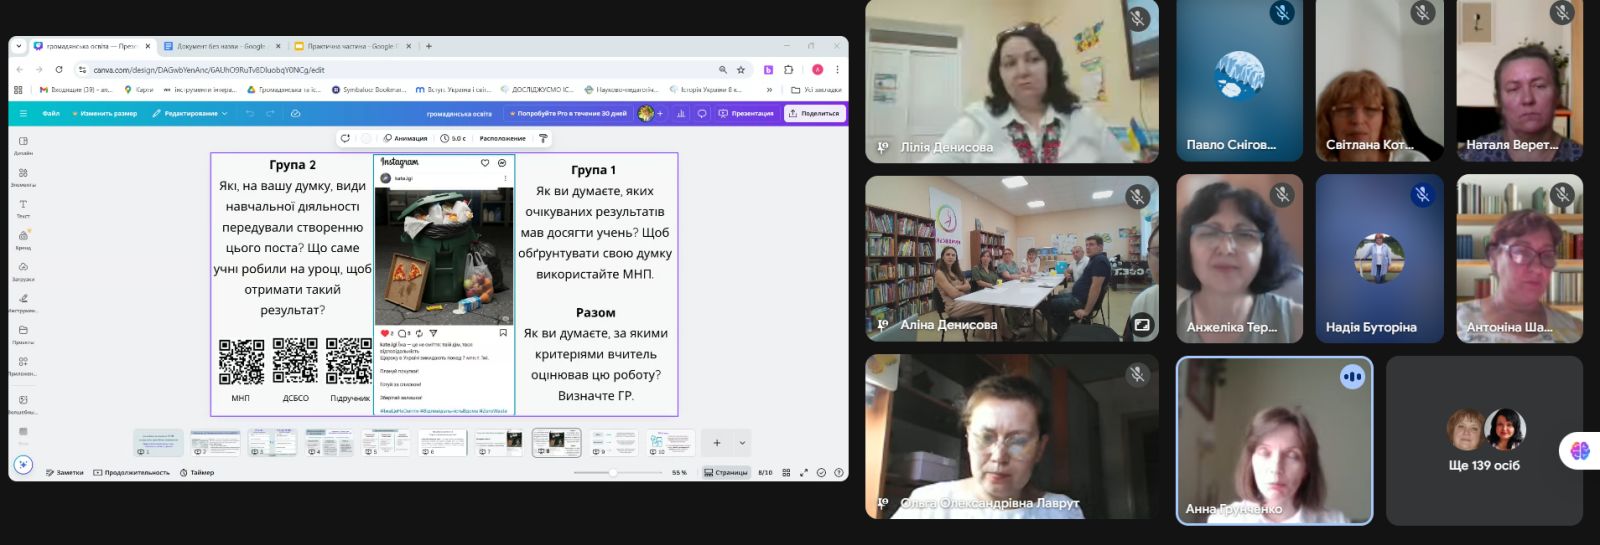Reload the Canva page
This screenshot has height=545, width=1600.
click(x=59, y=70)
